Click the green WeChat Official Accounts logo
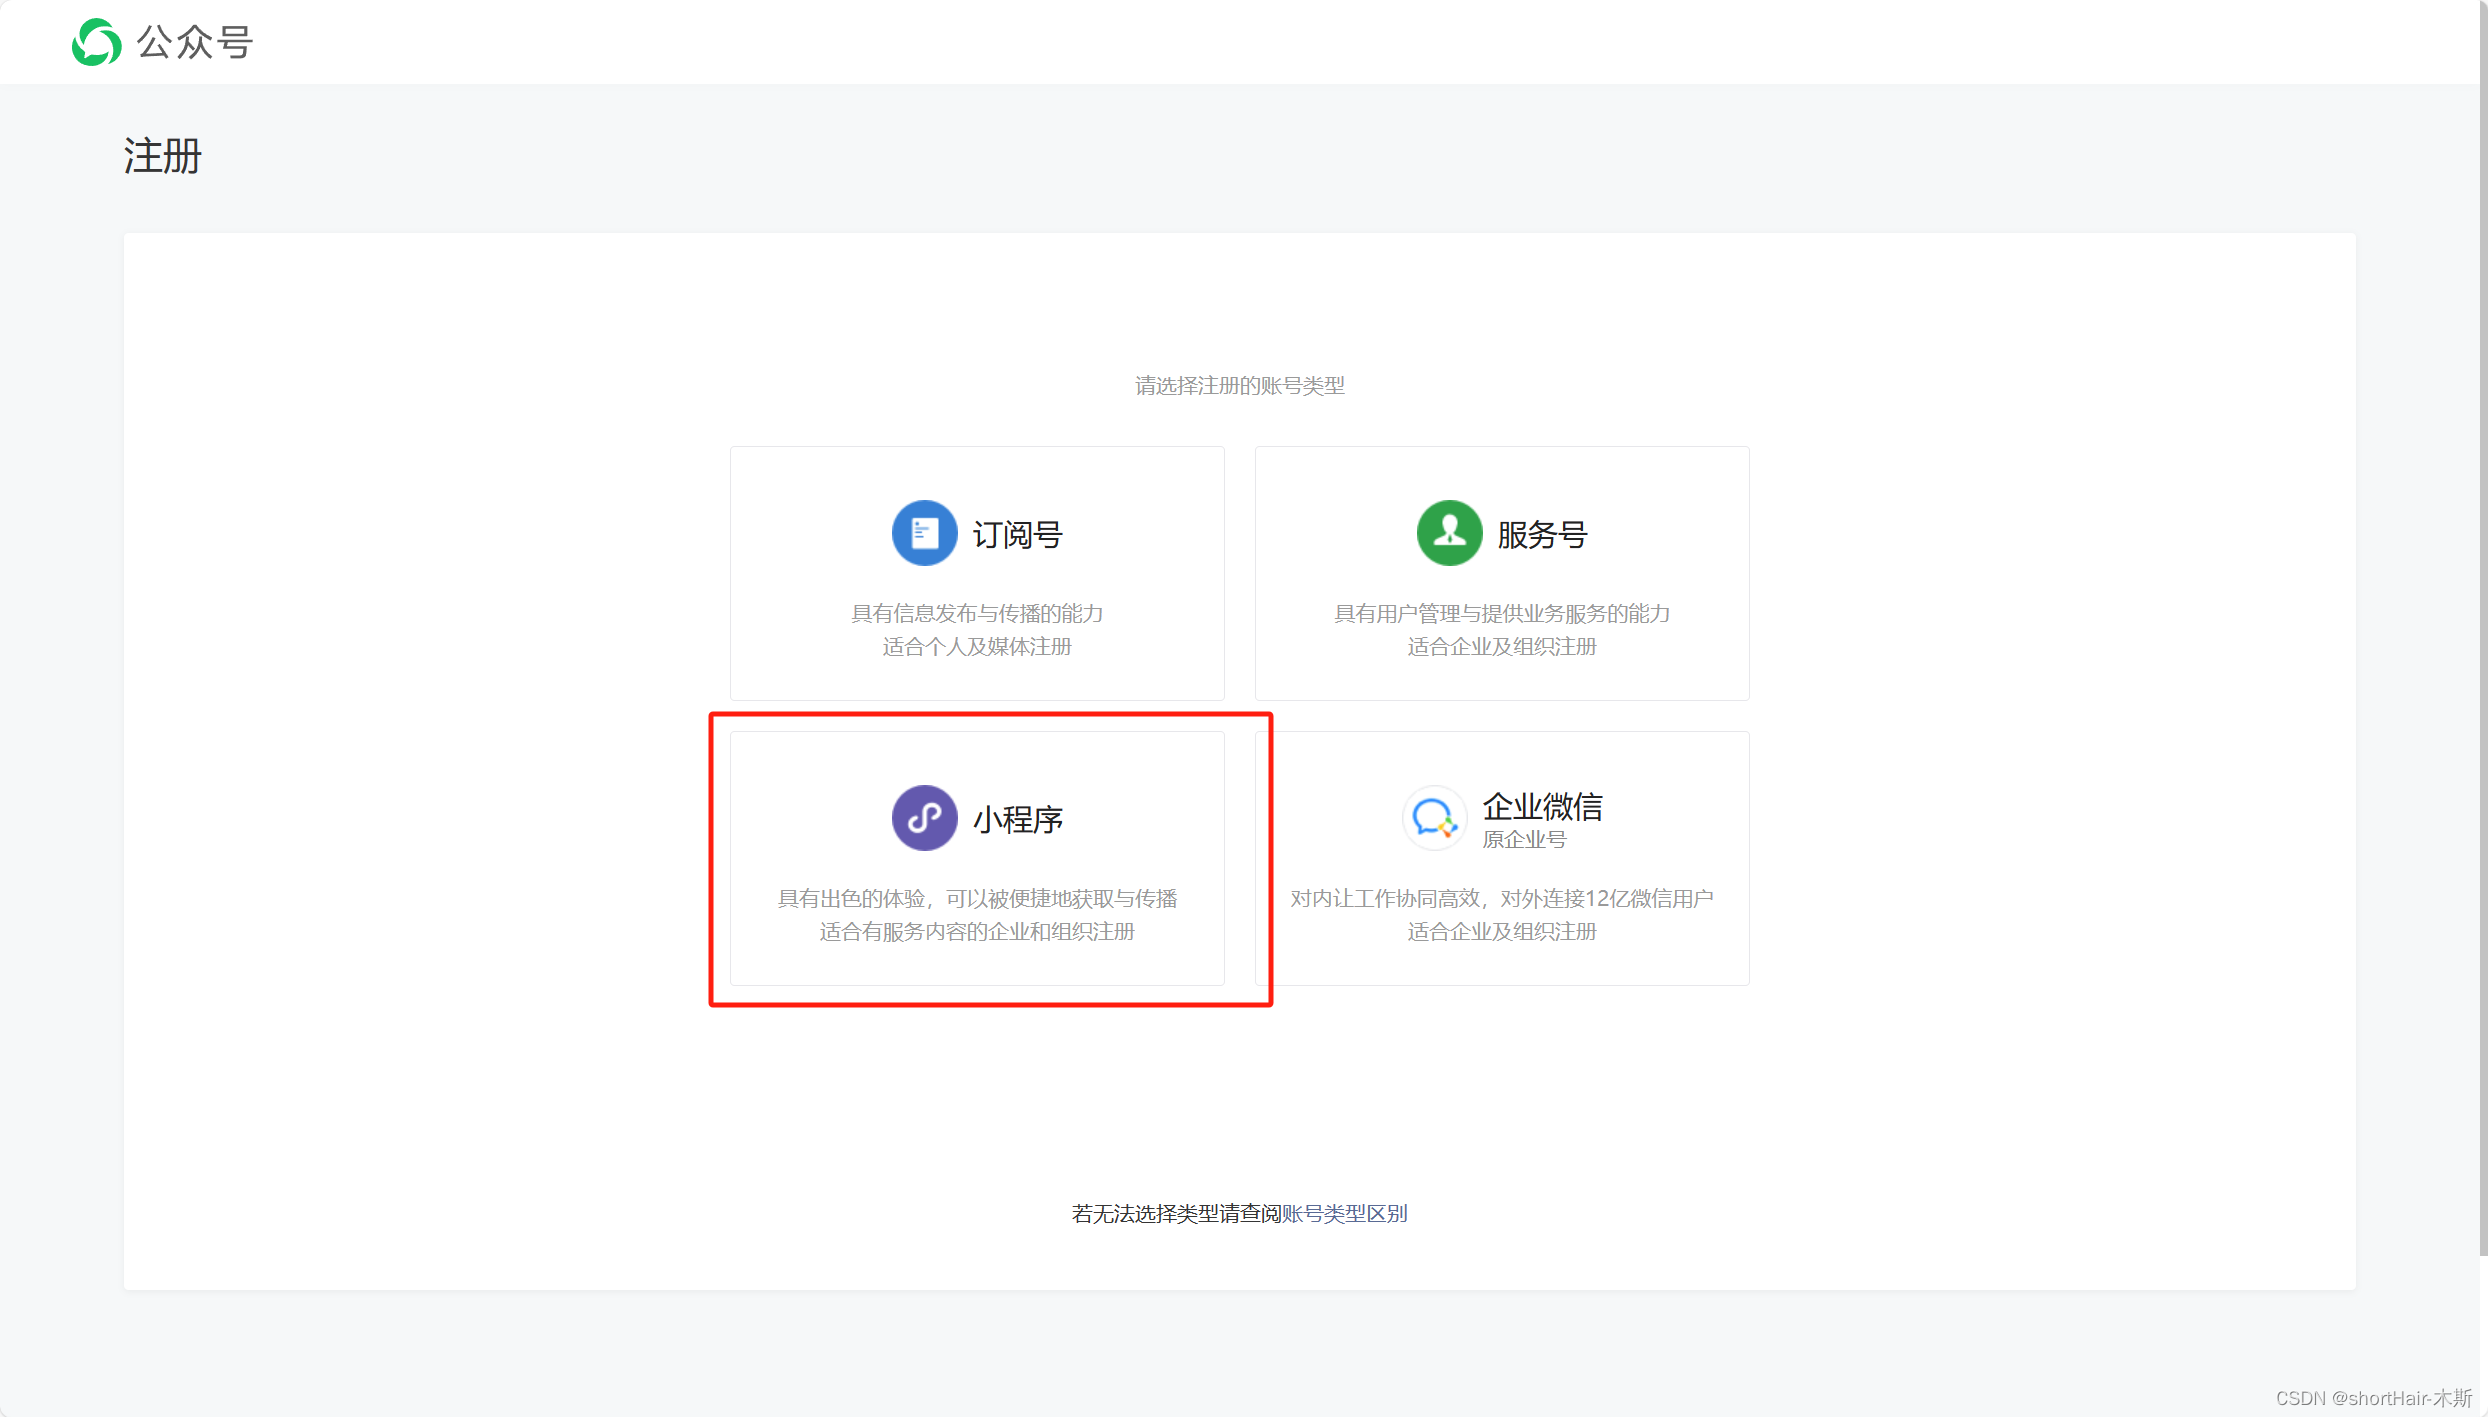 [x=96, y=42]
